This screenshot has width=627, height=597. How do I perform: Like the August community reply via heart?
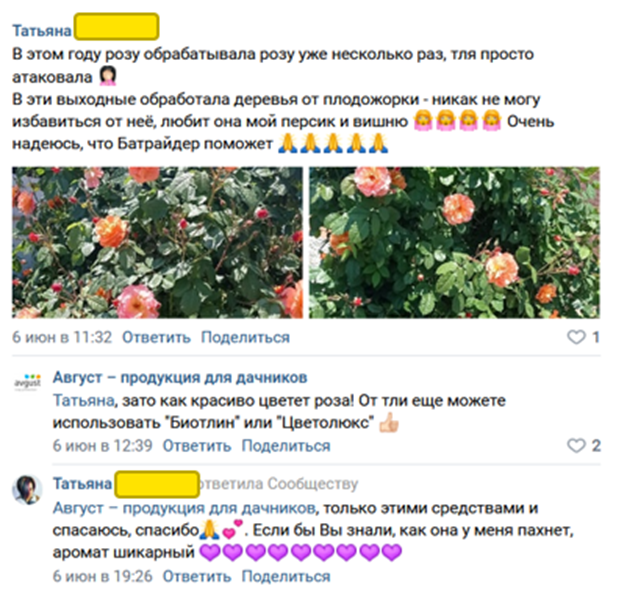coord(576,445)
